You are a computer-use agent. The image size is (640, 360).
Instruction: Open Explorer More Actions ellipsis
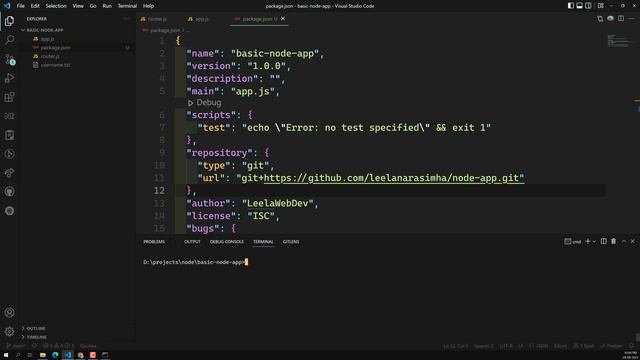[x=126, y=19]
